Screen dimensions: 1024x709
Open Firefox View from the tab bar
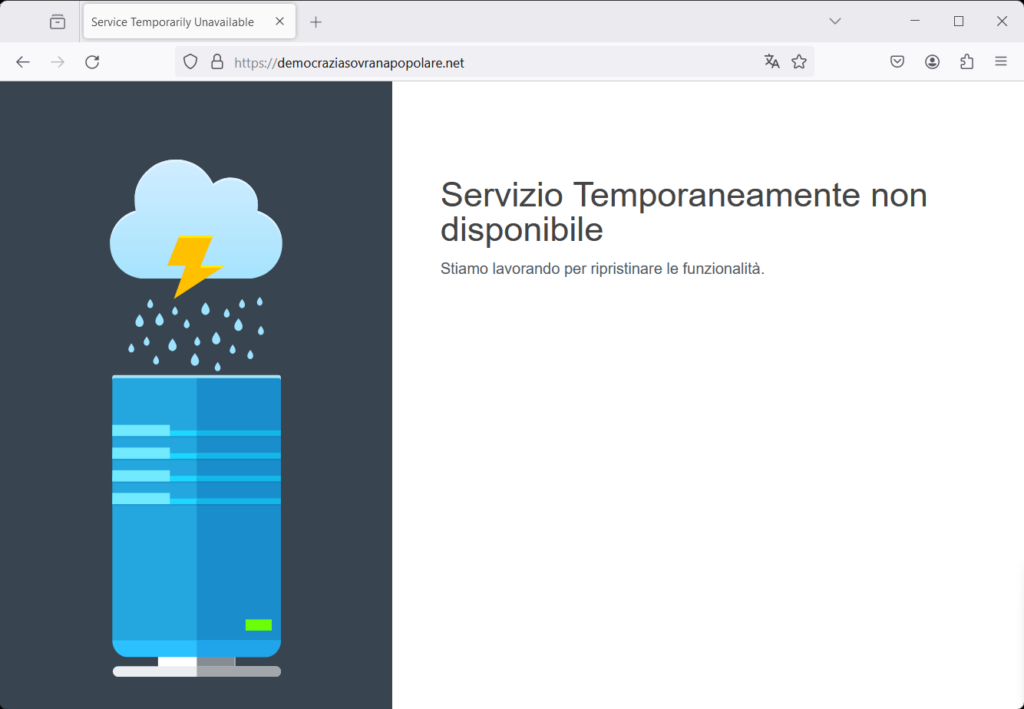point(57,22)
